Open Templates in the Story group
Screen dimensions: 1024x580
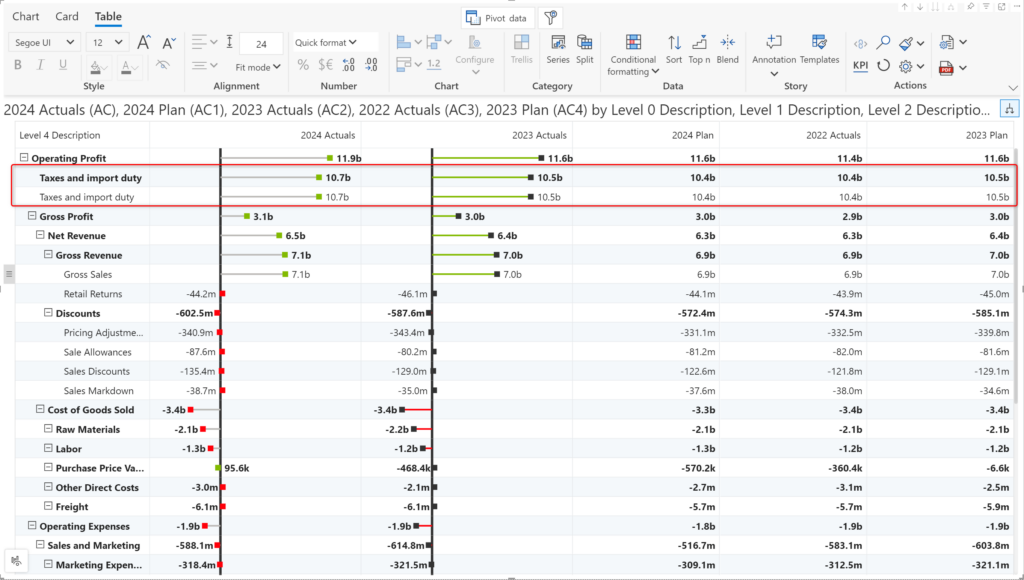[x=820, y=45]
